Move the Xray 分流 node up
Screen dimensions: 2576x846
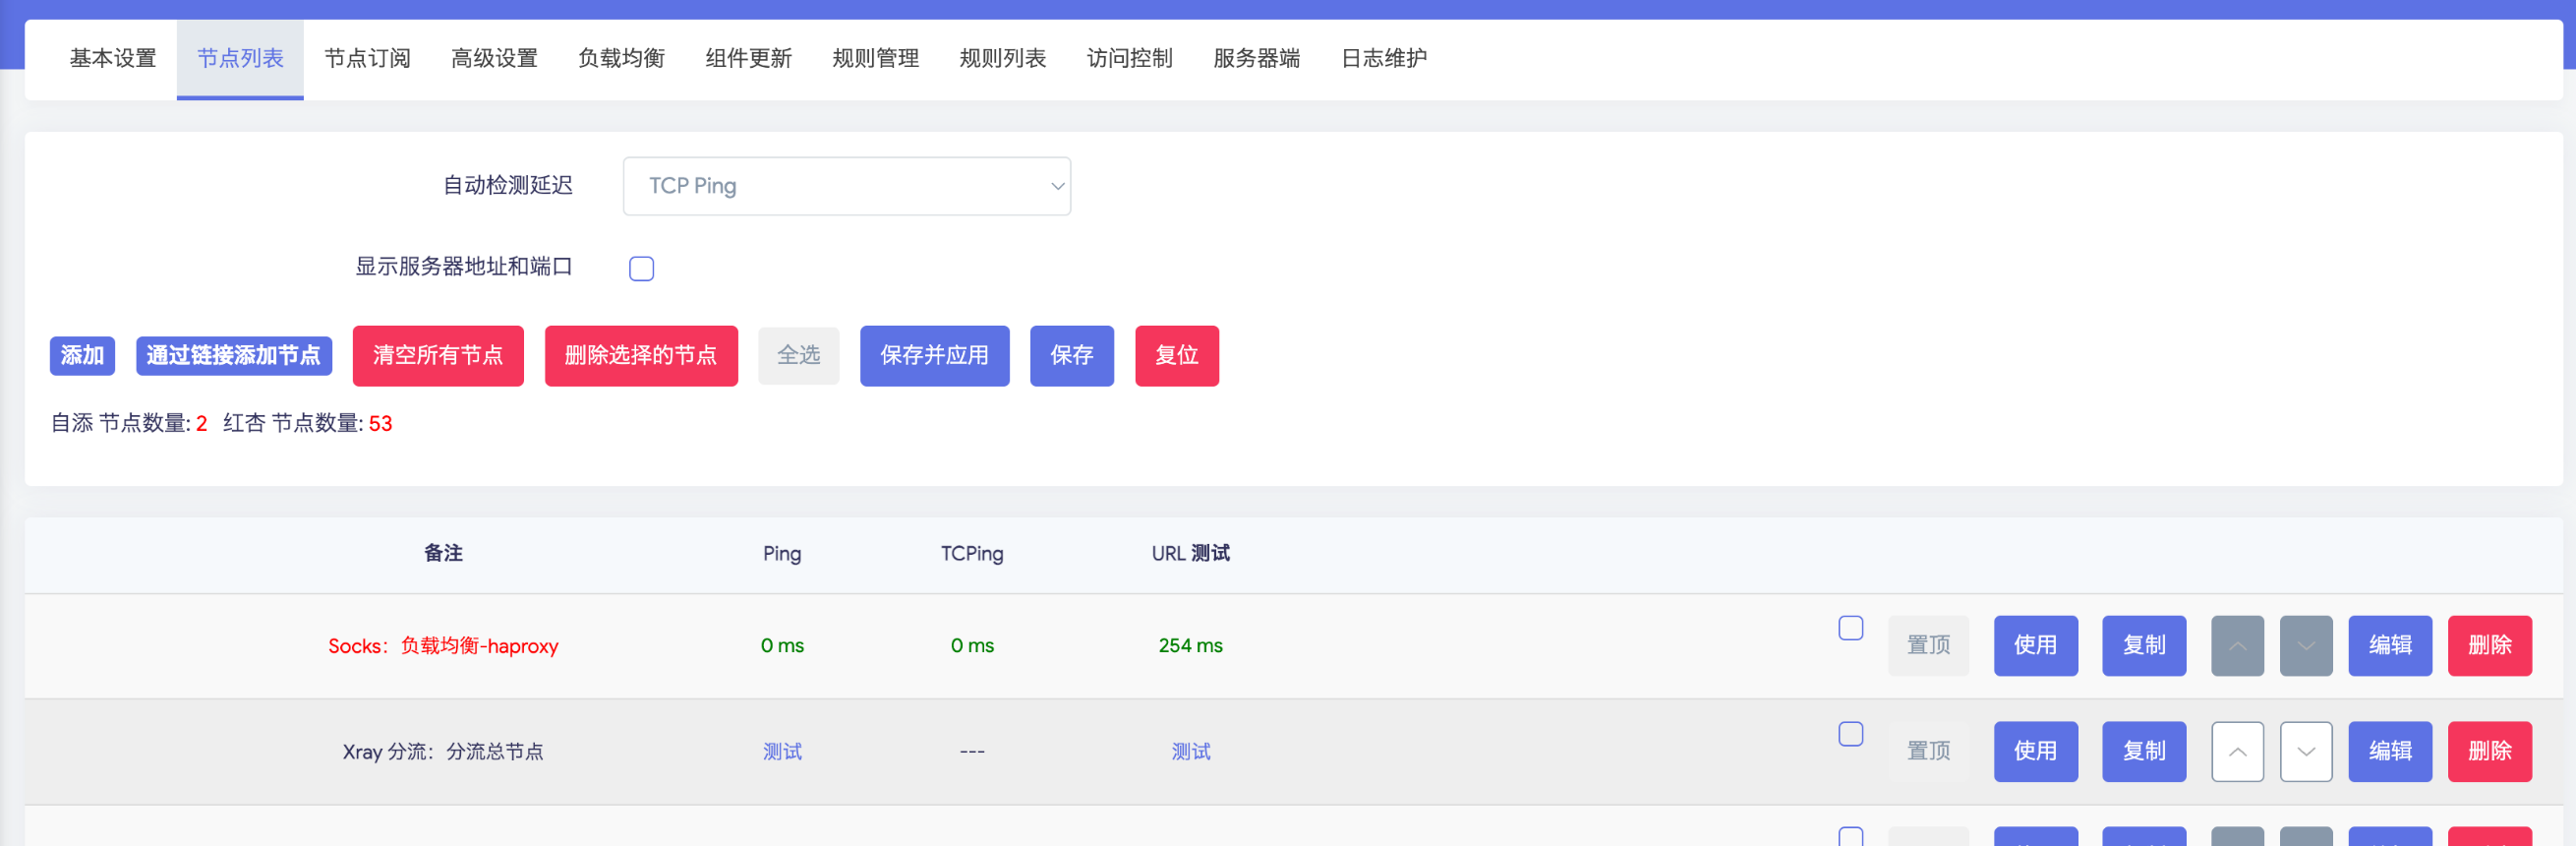coord(2237,751)
